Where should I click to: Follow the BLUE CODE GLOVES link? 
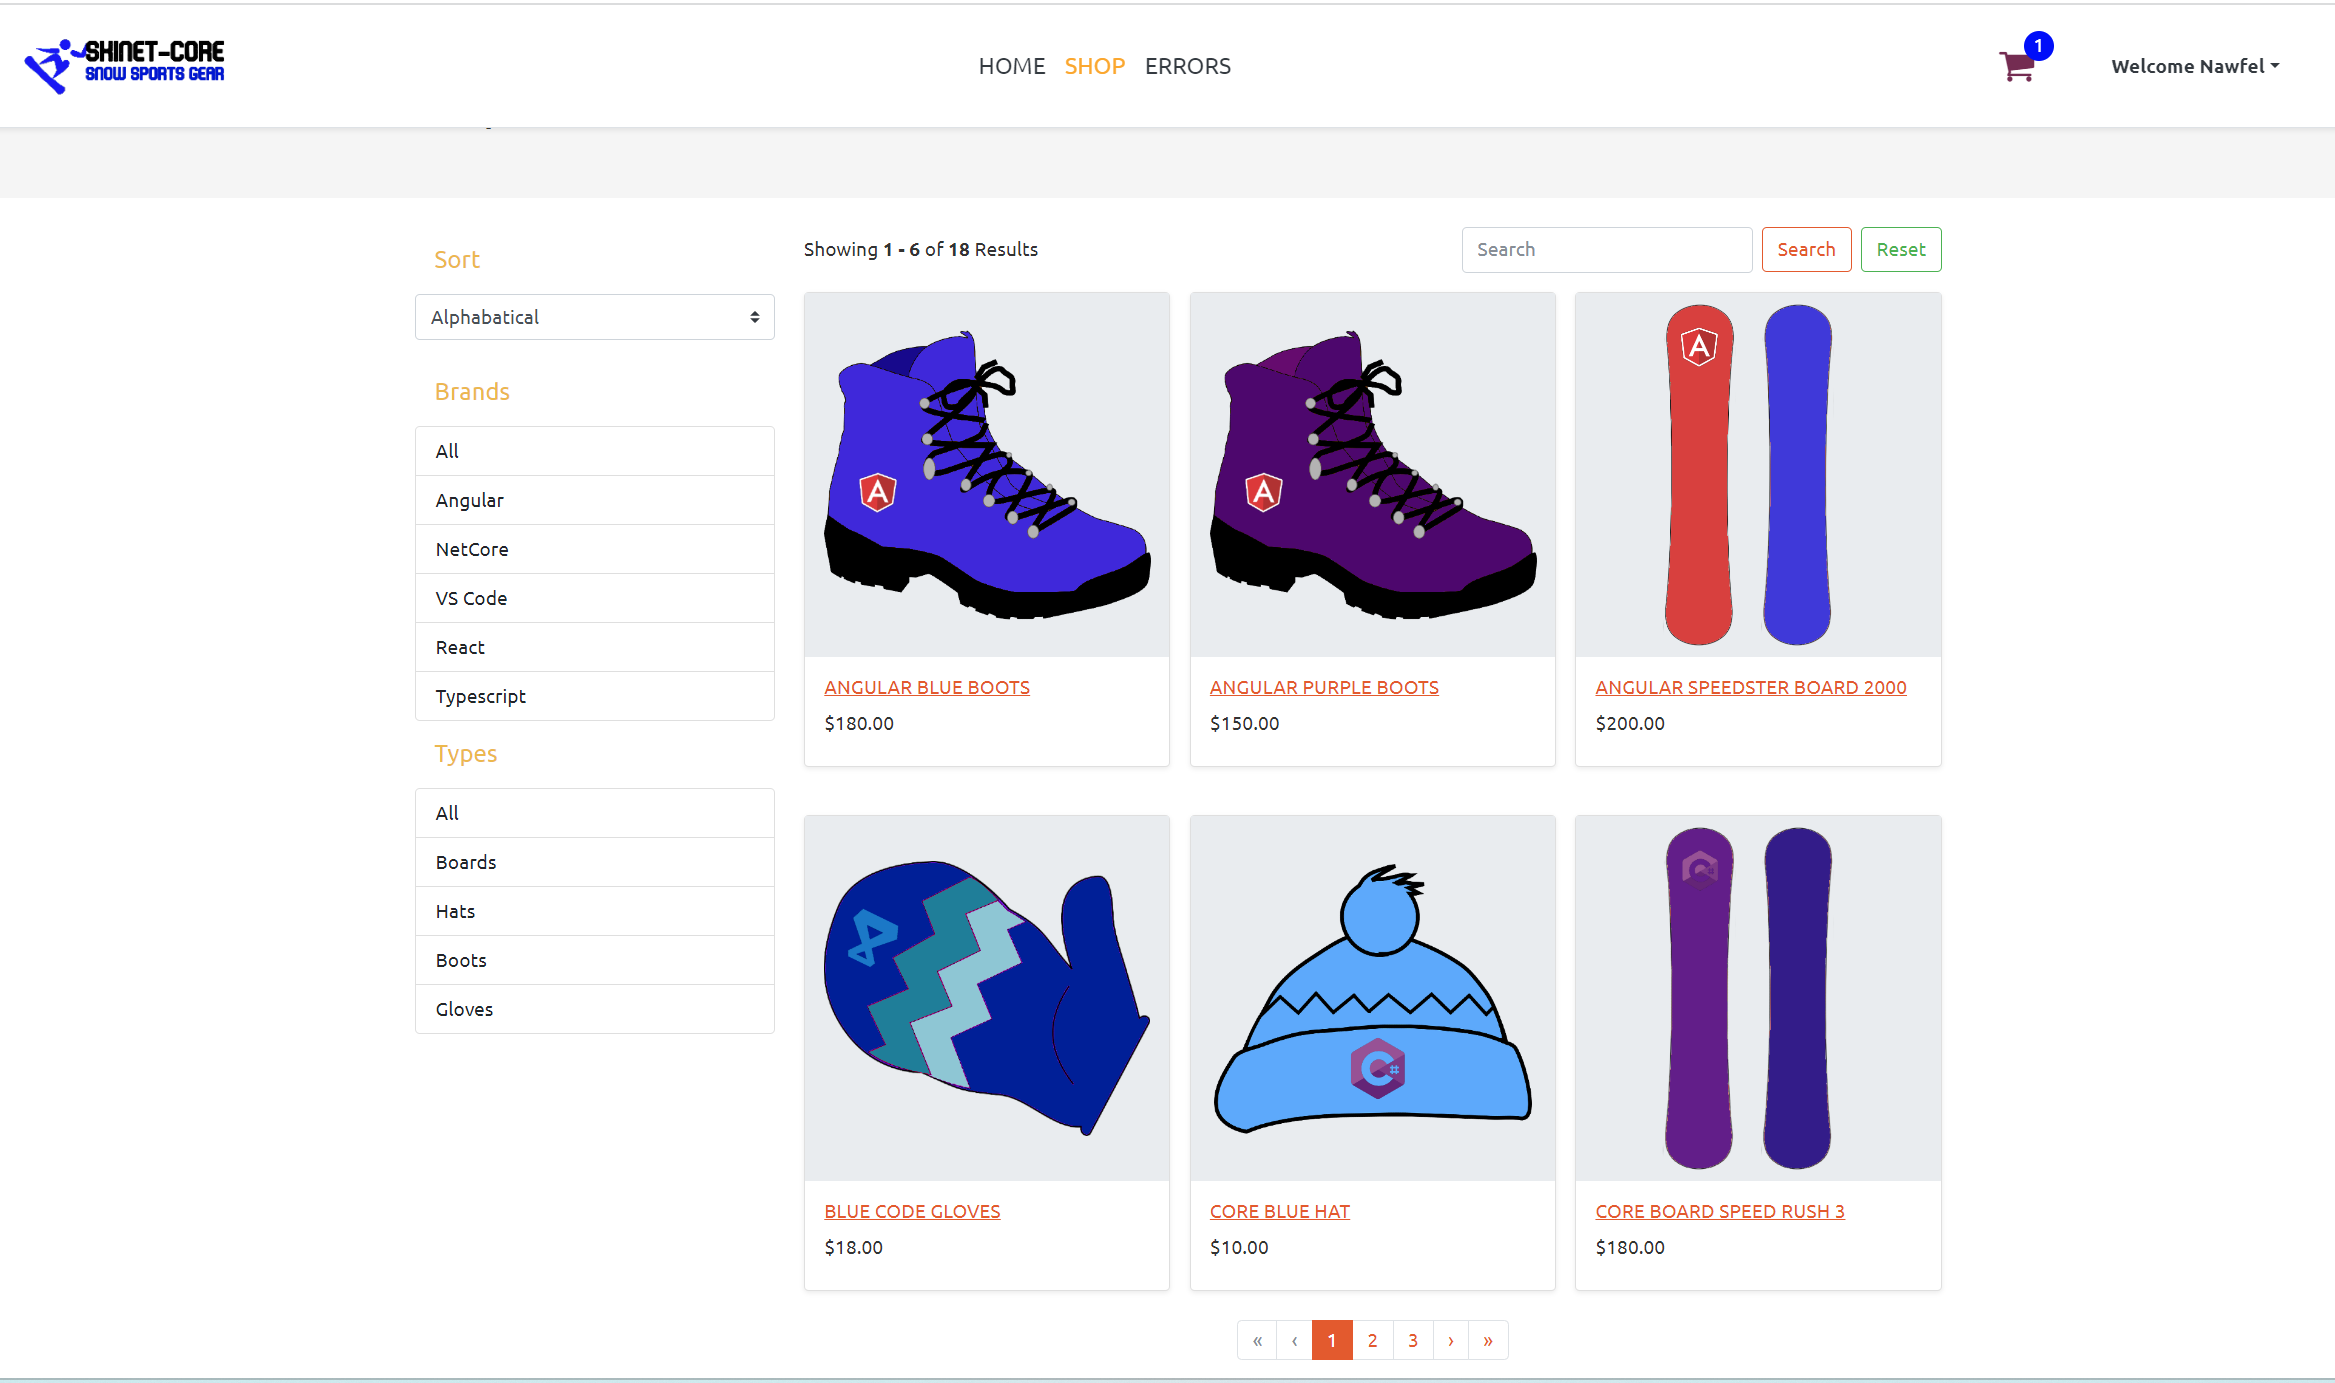click(912, 1211)
